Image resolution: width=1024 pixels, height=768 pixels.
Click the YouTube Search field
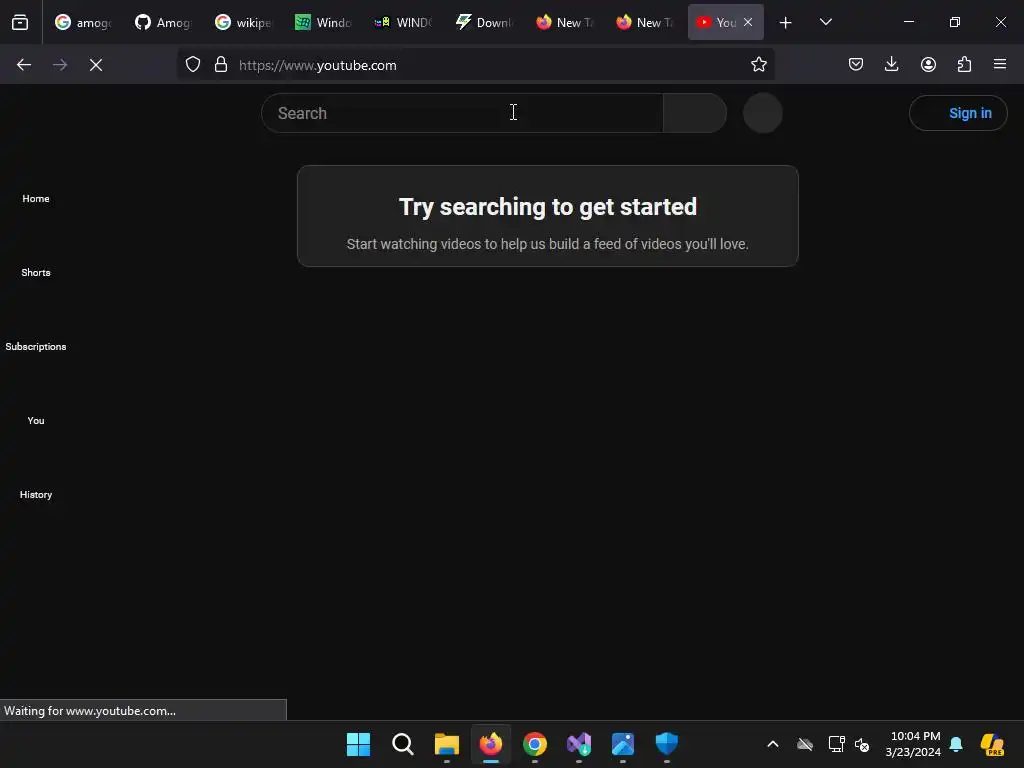[462, 113]
